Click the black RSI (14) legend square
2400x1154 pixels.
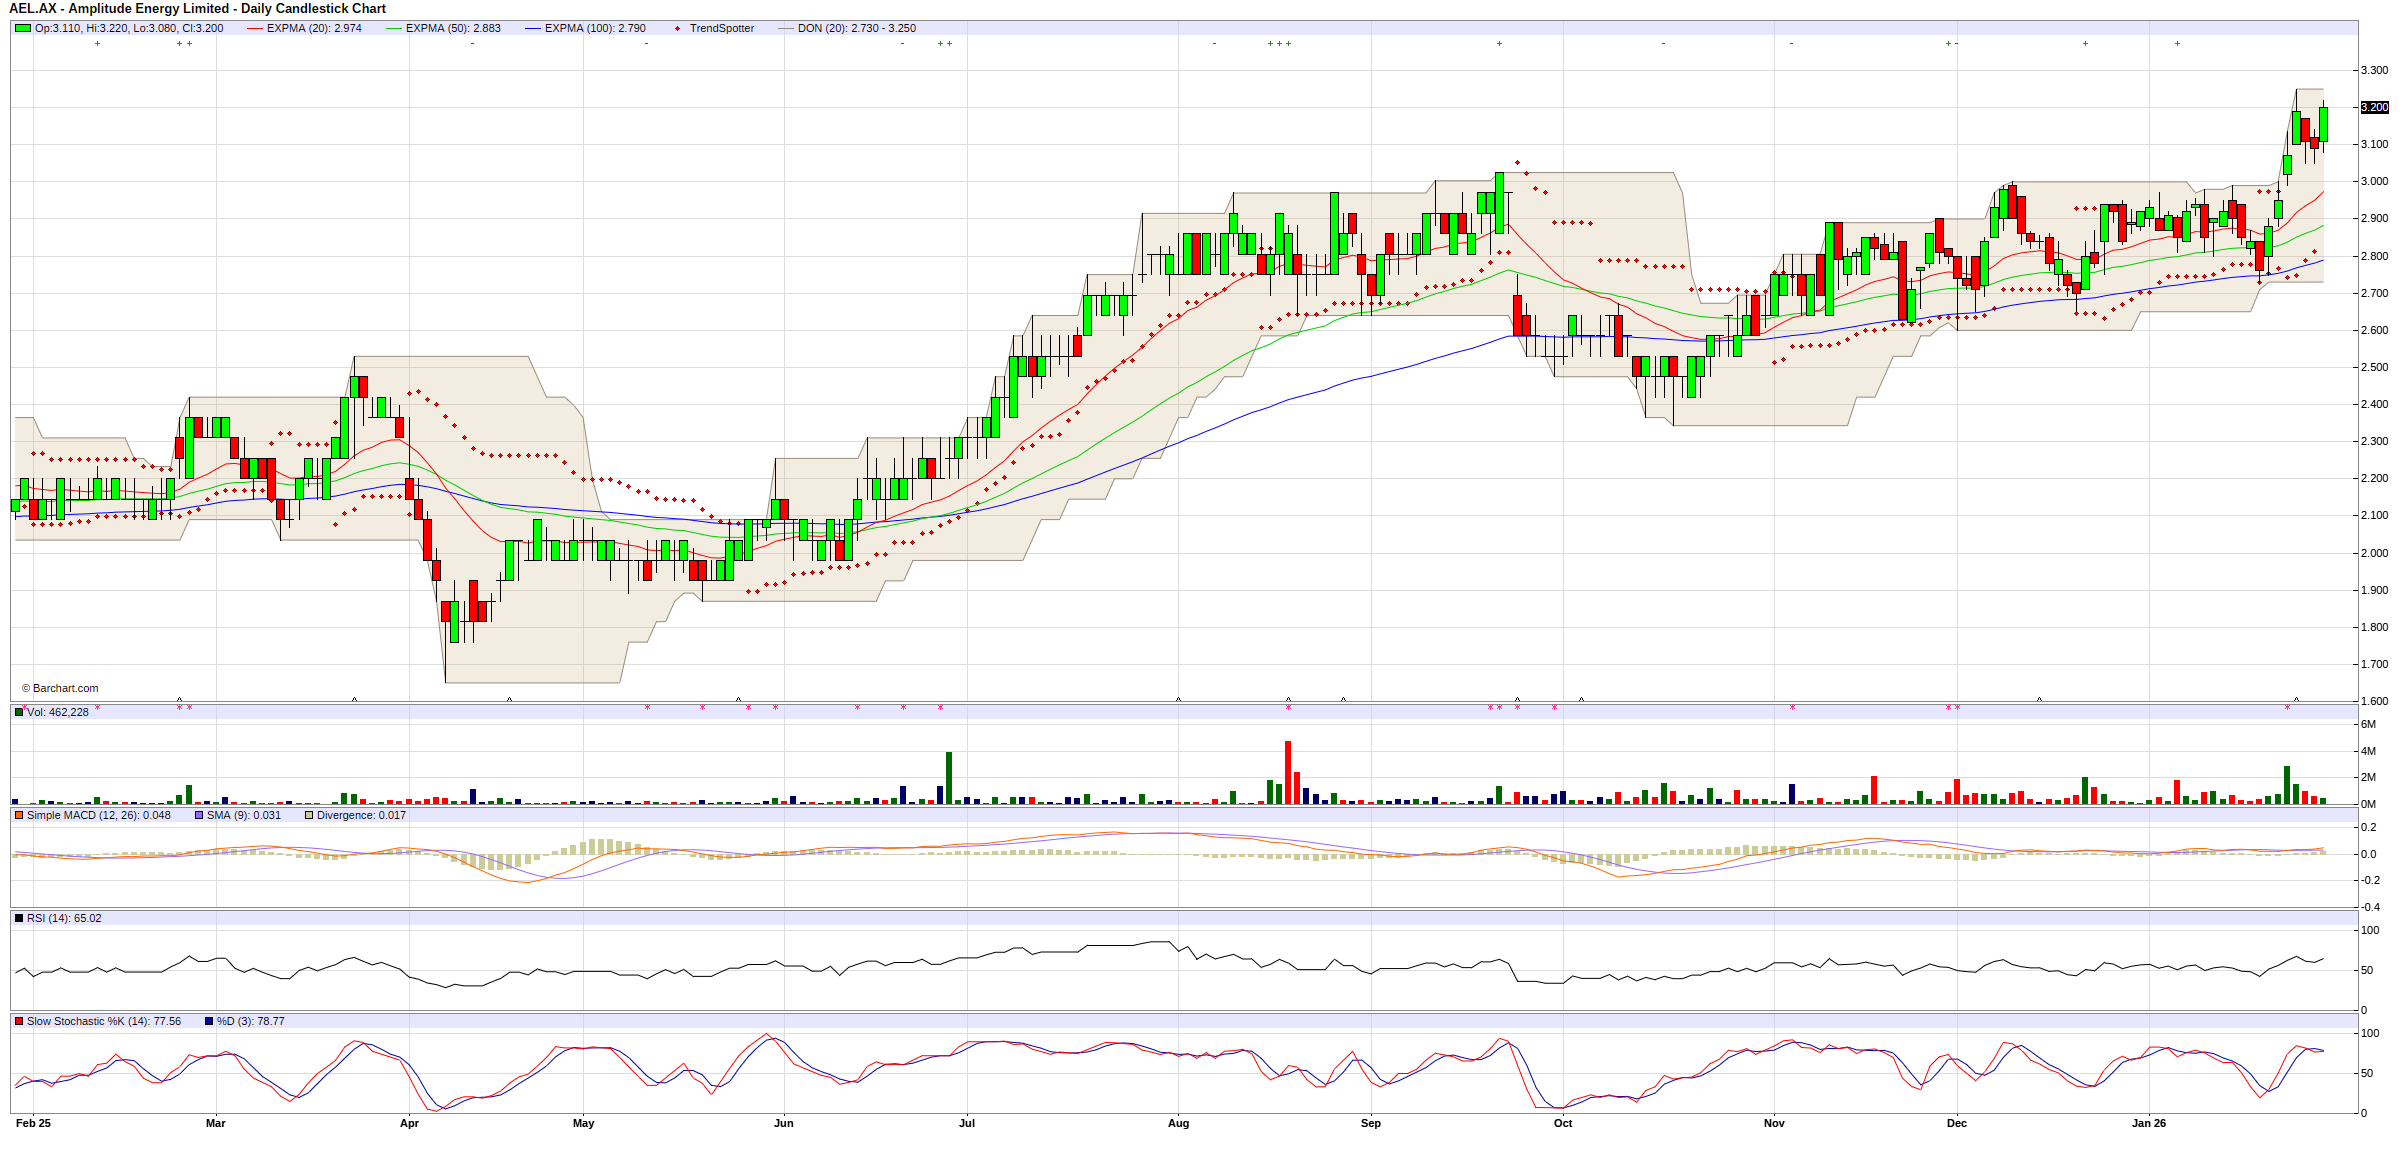[x=19, y=918]
